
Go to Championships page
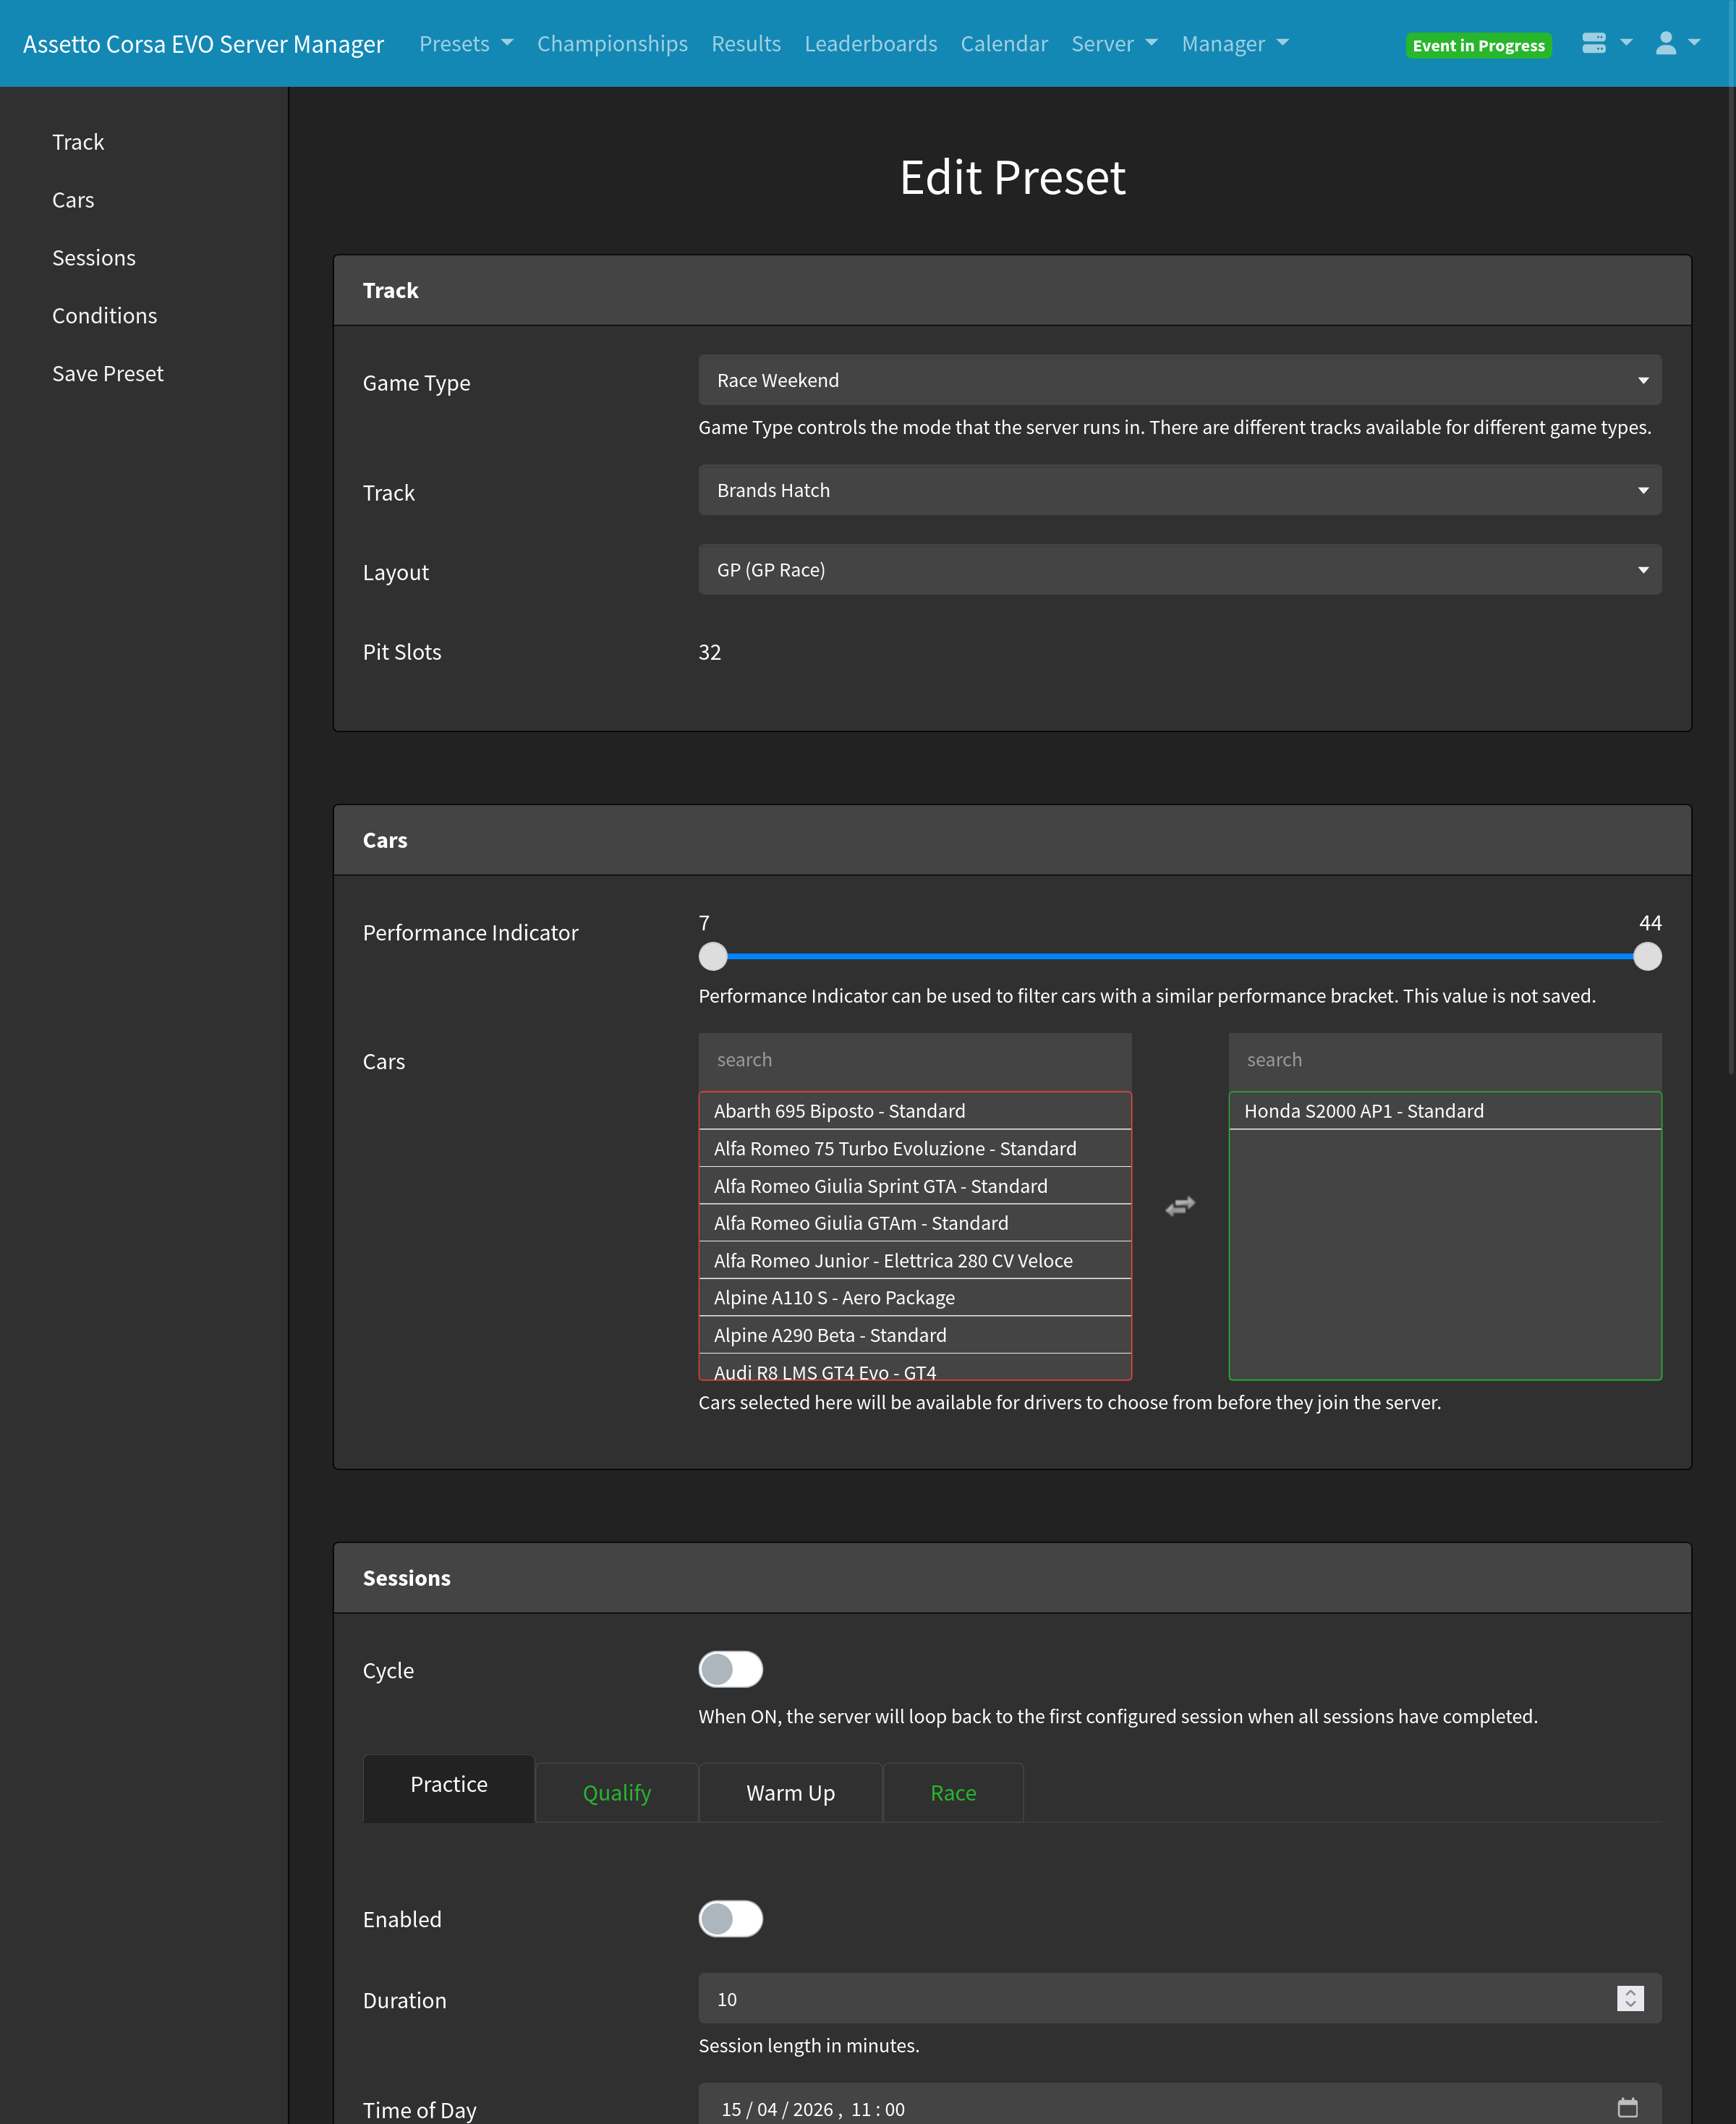point(612,43)
